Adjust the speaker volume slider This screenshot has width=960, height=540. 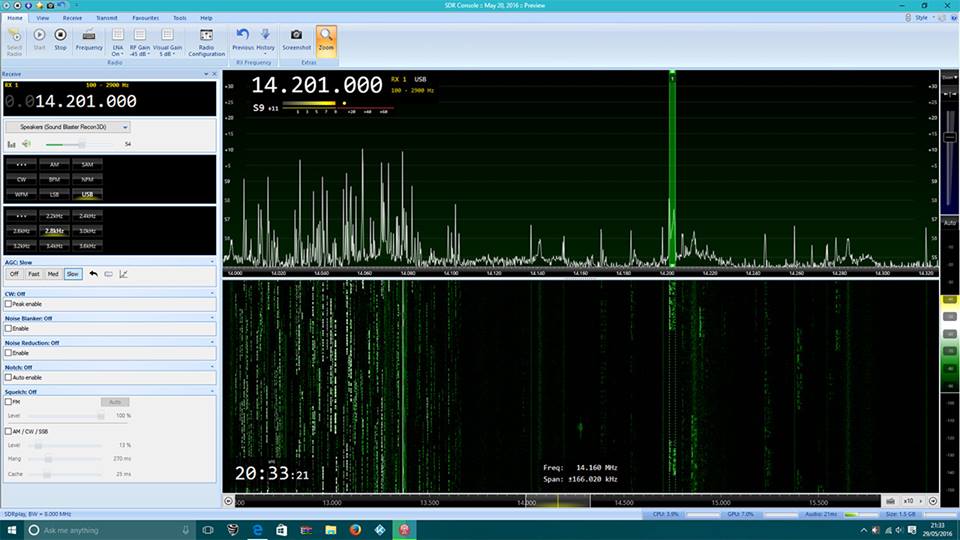pos(82,144)
